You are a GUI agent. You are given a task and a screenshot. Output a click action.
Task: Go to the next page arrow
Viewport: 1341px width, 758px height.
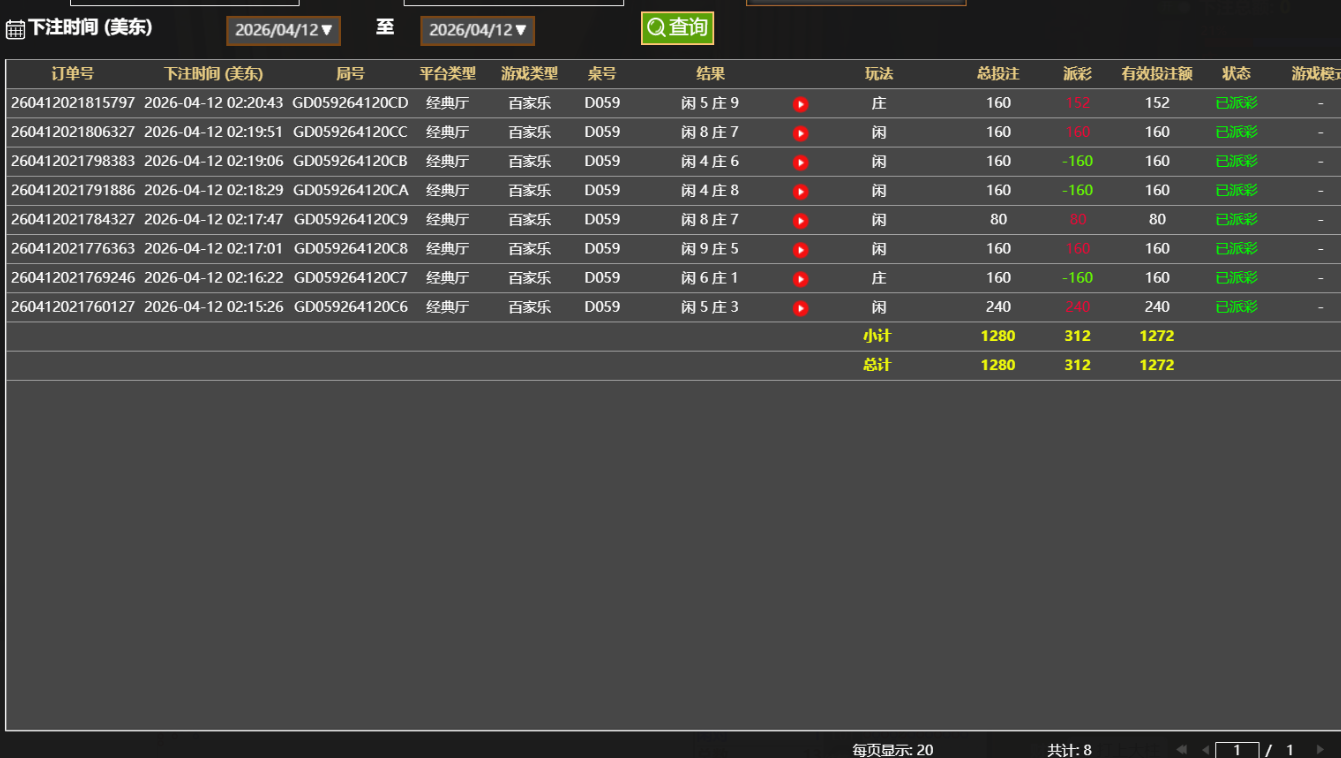click(x=1320, y=750)
